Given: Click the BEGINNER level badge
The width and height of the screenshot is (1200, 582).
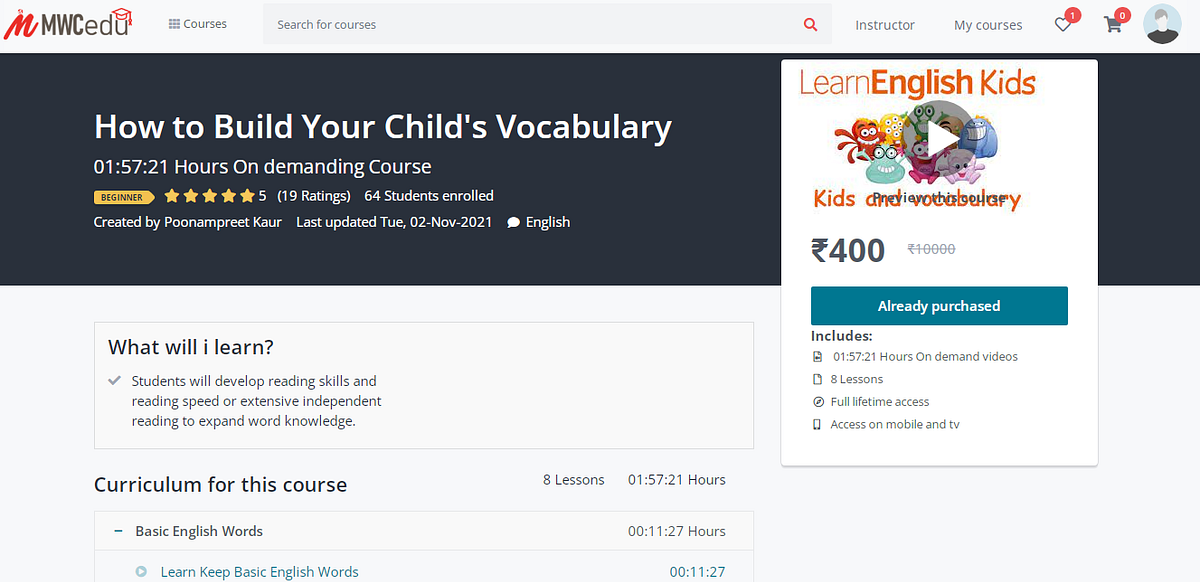Looking at the screenshot, I should click(124, 197).
